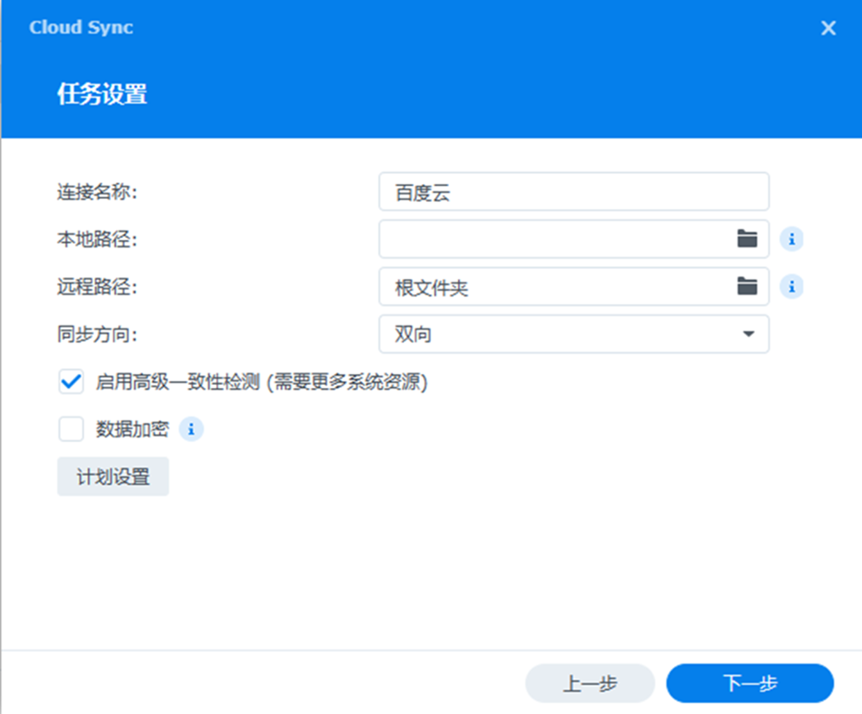Select the 同步方向 label
The height and width of the screenshot is (714, 862).
[x=97, y=334]
